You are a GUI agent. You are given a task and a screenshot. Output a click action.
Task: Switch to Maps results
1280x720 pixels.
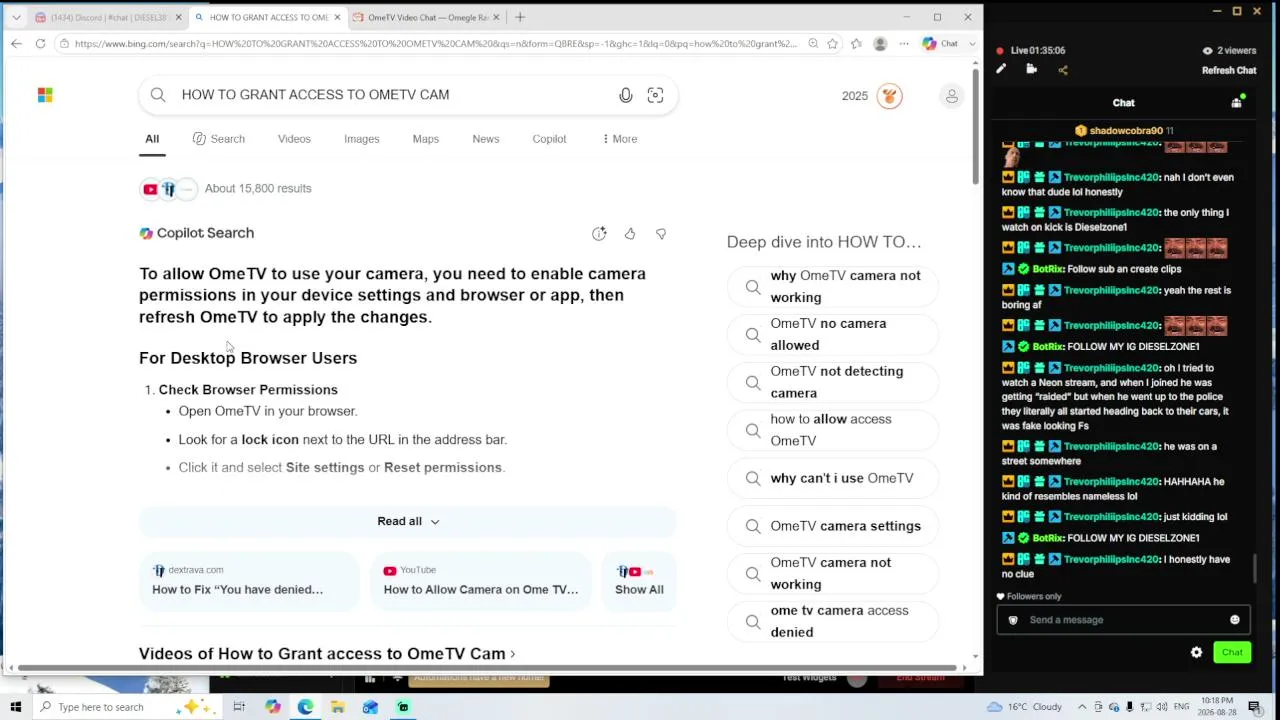pos(426,139)
